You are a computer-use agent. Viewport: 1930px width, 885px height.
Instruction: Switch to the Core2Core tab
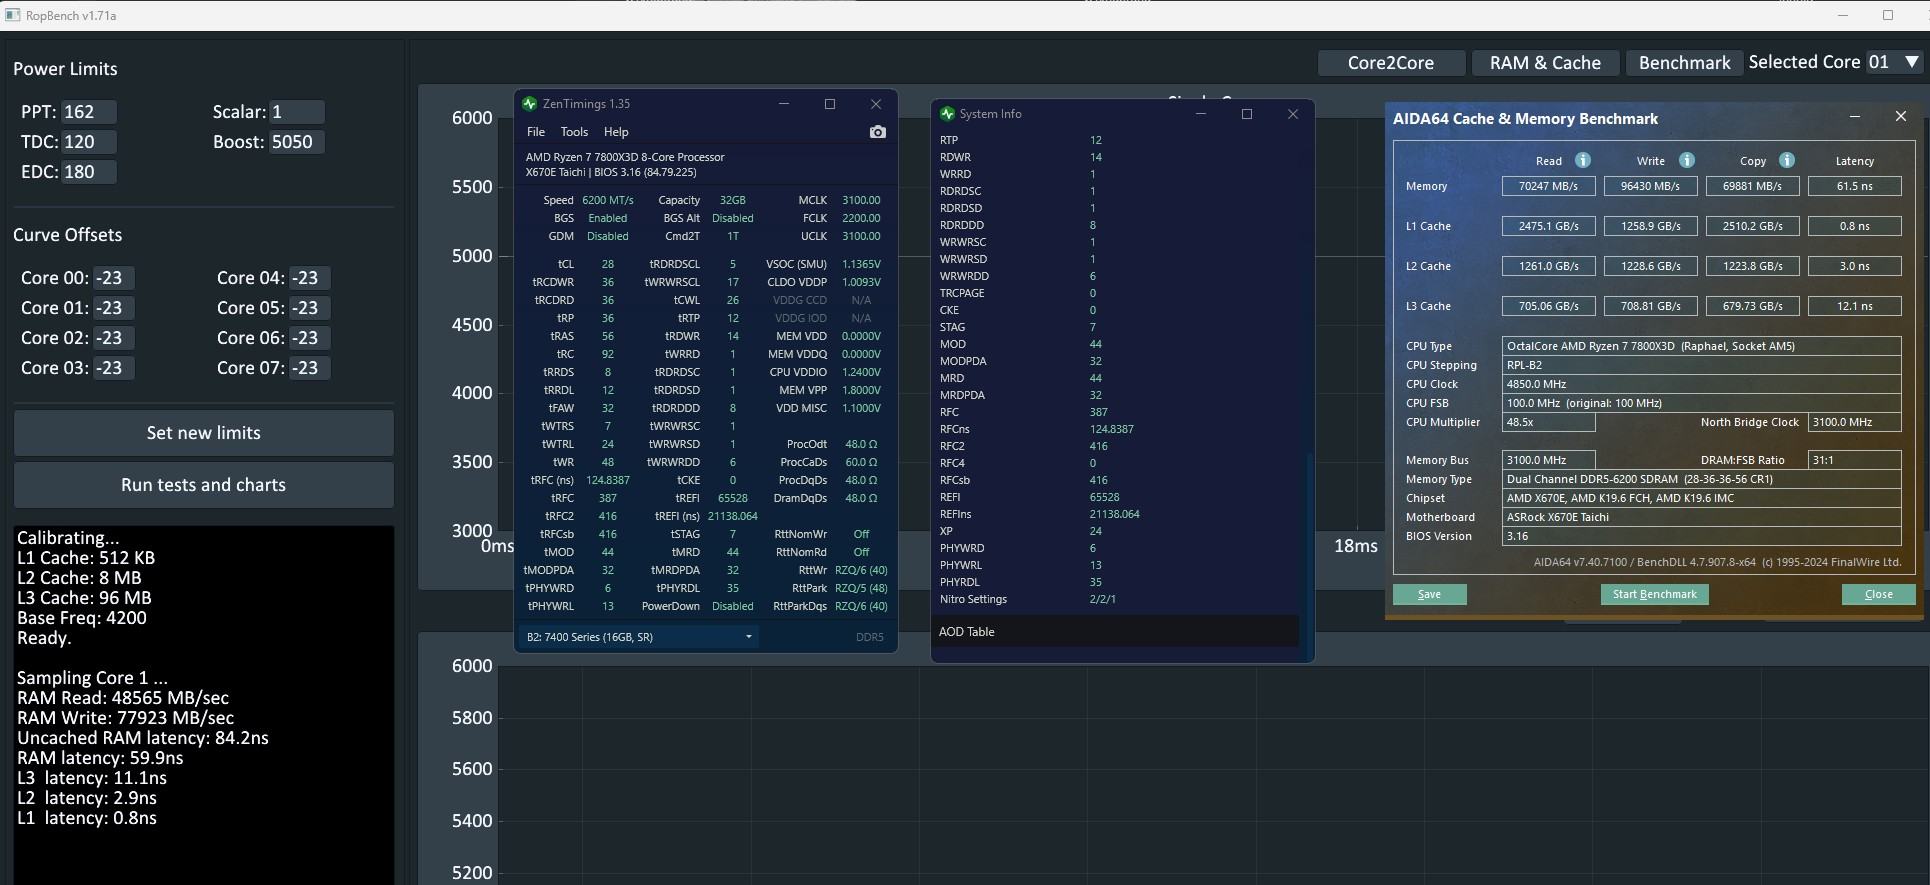[1391, 63]
